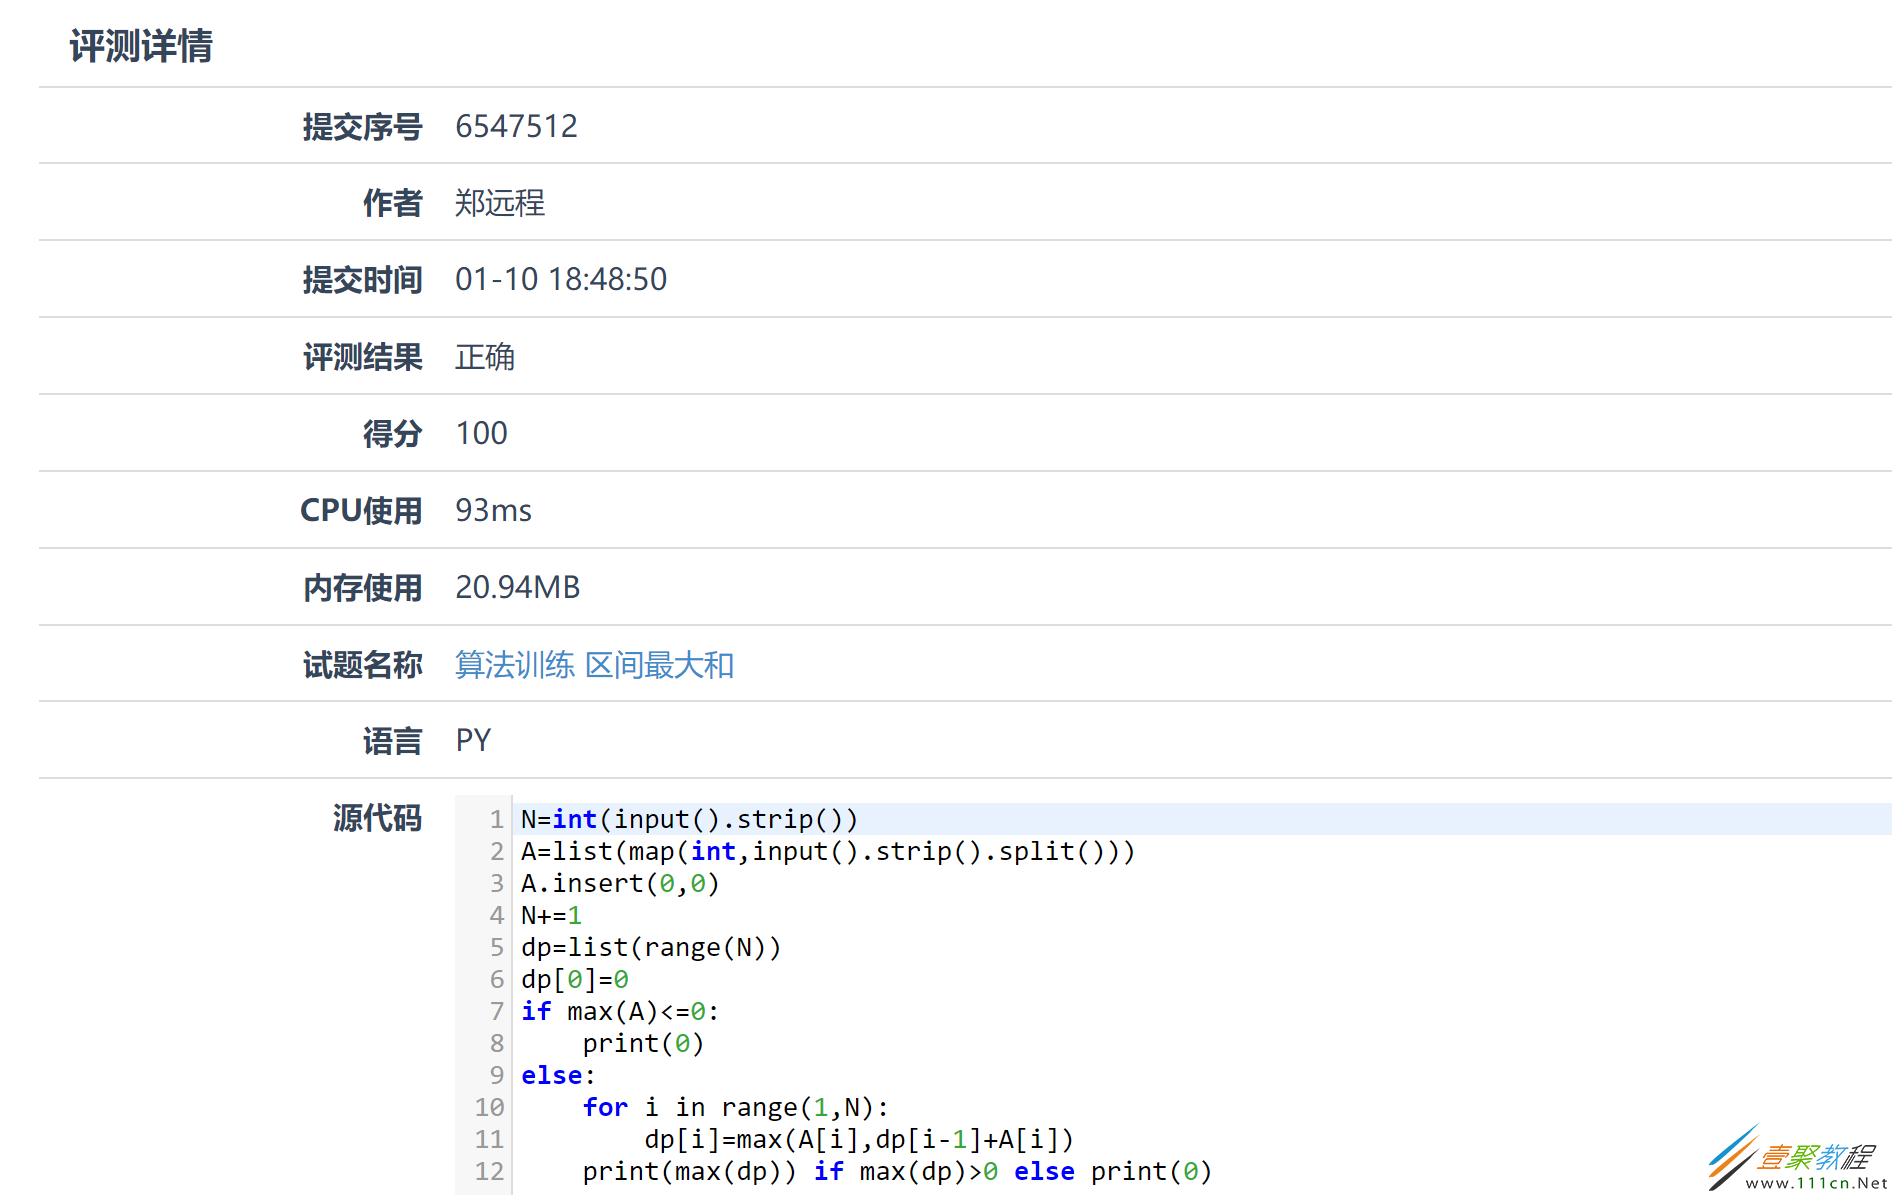The width and height of the screenshot is (1892, 1196).
Task: Click the submission number 6547512
Action: (x=516, y=127)
